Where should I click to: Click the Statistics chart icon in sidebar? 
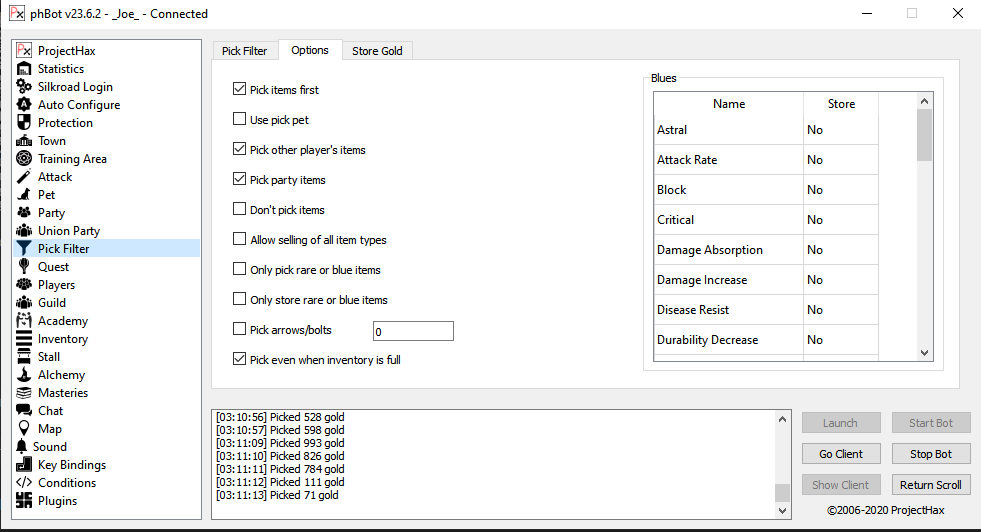point(24,69)
